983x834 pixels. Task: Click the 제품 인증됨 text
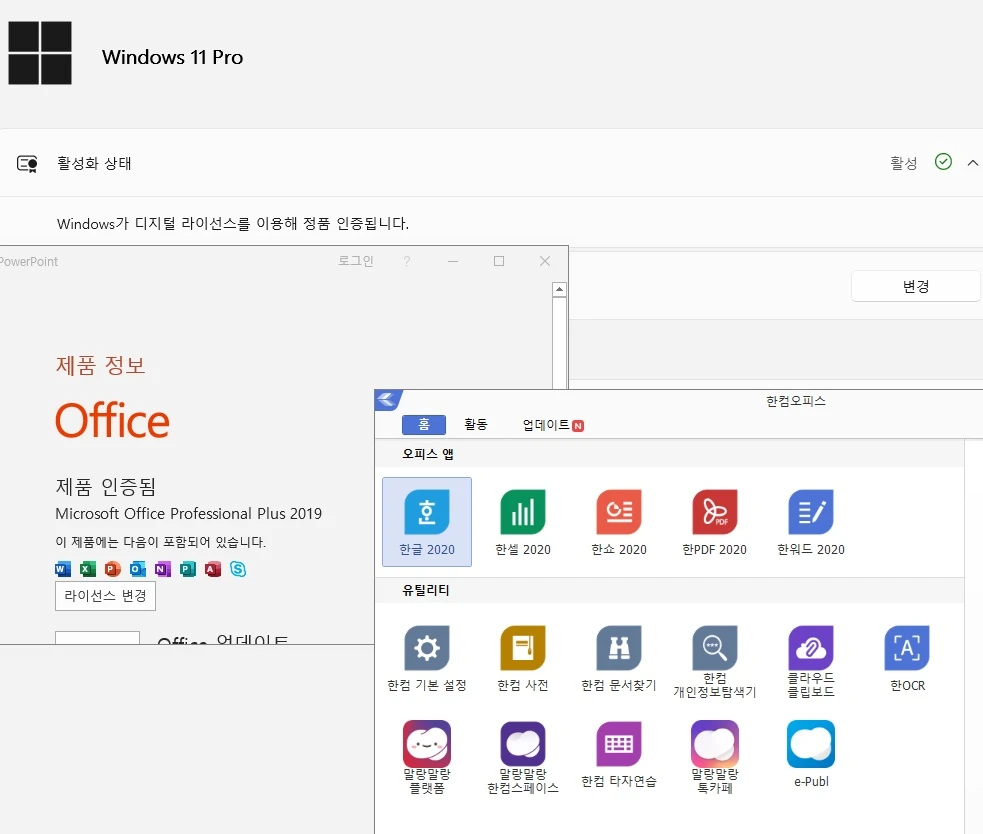pos(105,486)
